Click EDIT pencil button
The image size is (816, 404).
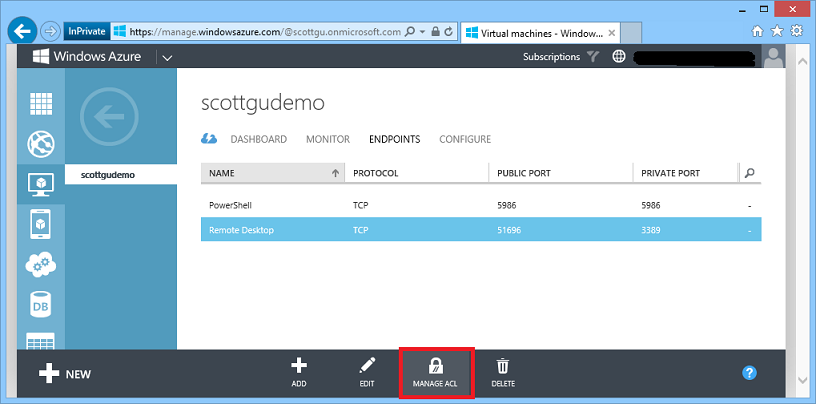coord(367,372)
